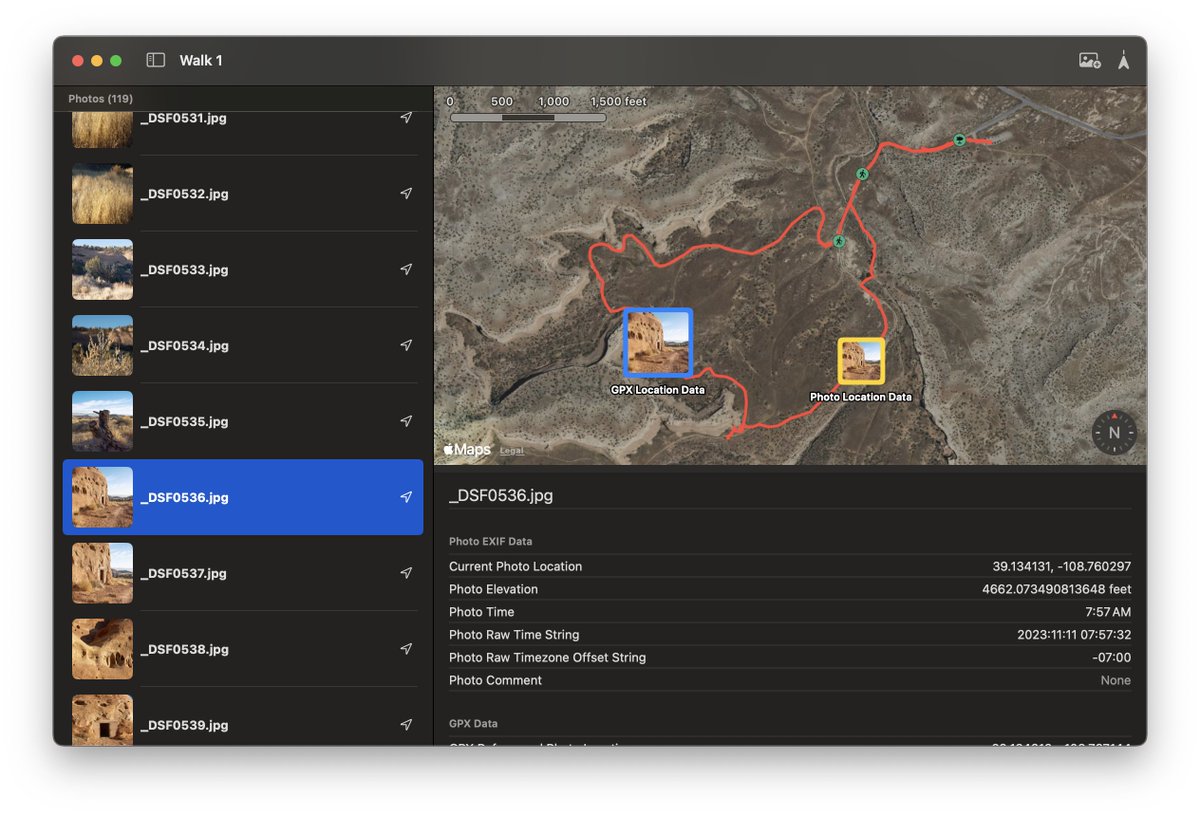The height and width of the screenshot is (816, 1200).
Task: Click location arrow for _DSF0538.jpg
Action: (x=406, y=649)
